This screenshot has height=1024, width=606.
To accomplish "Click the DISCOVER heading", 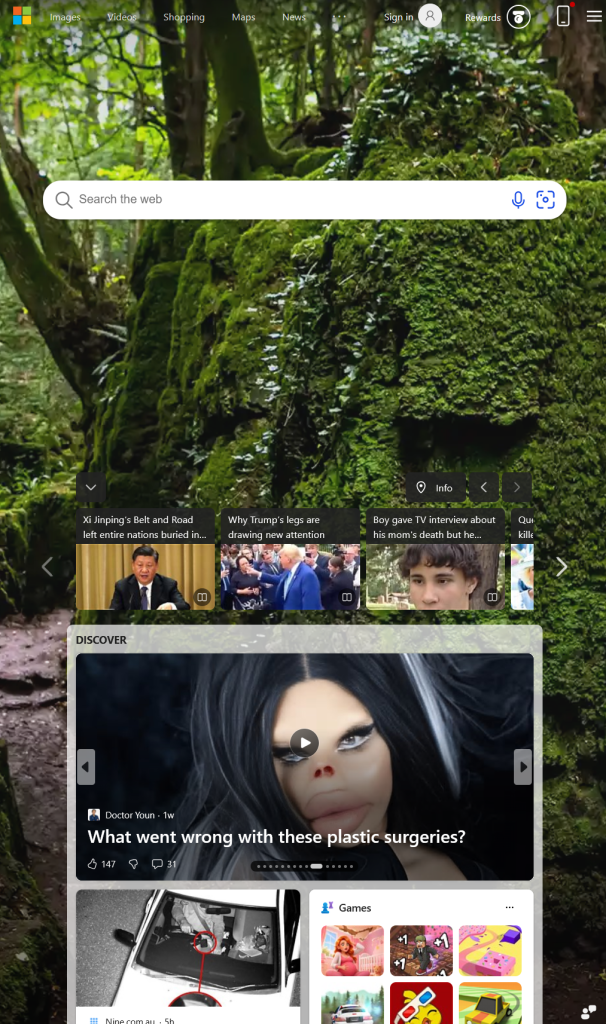I will coord(101,640).
